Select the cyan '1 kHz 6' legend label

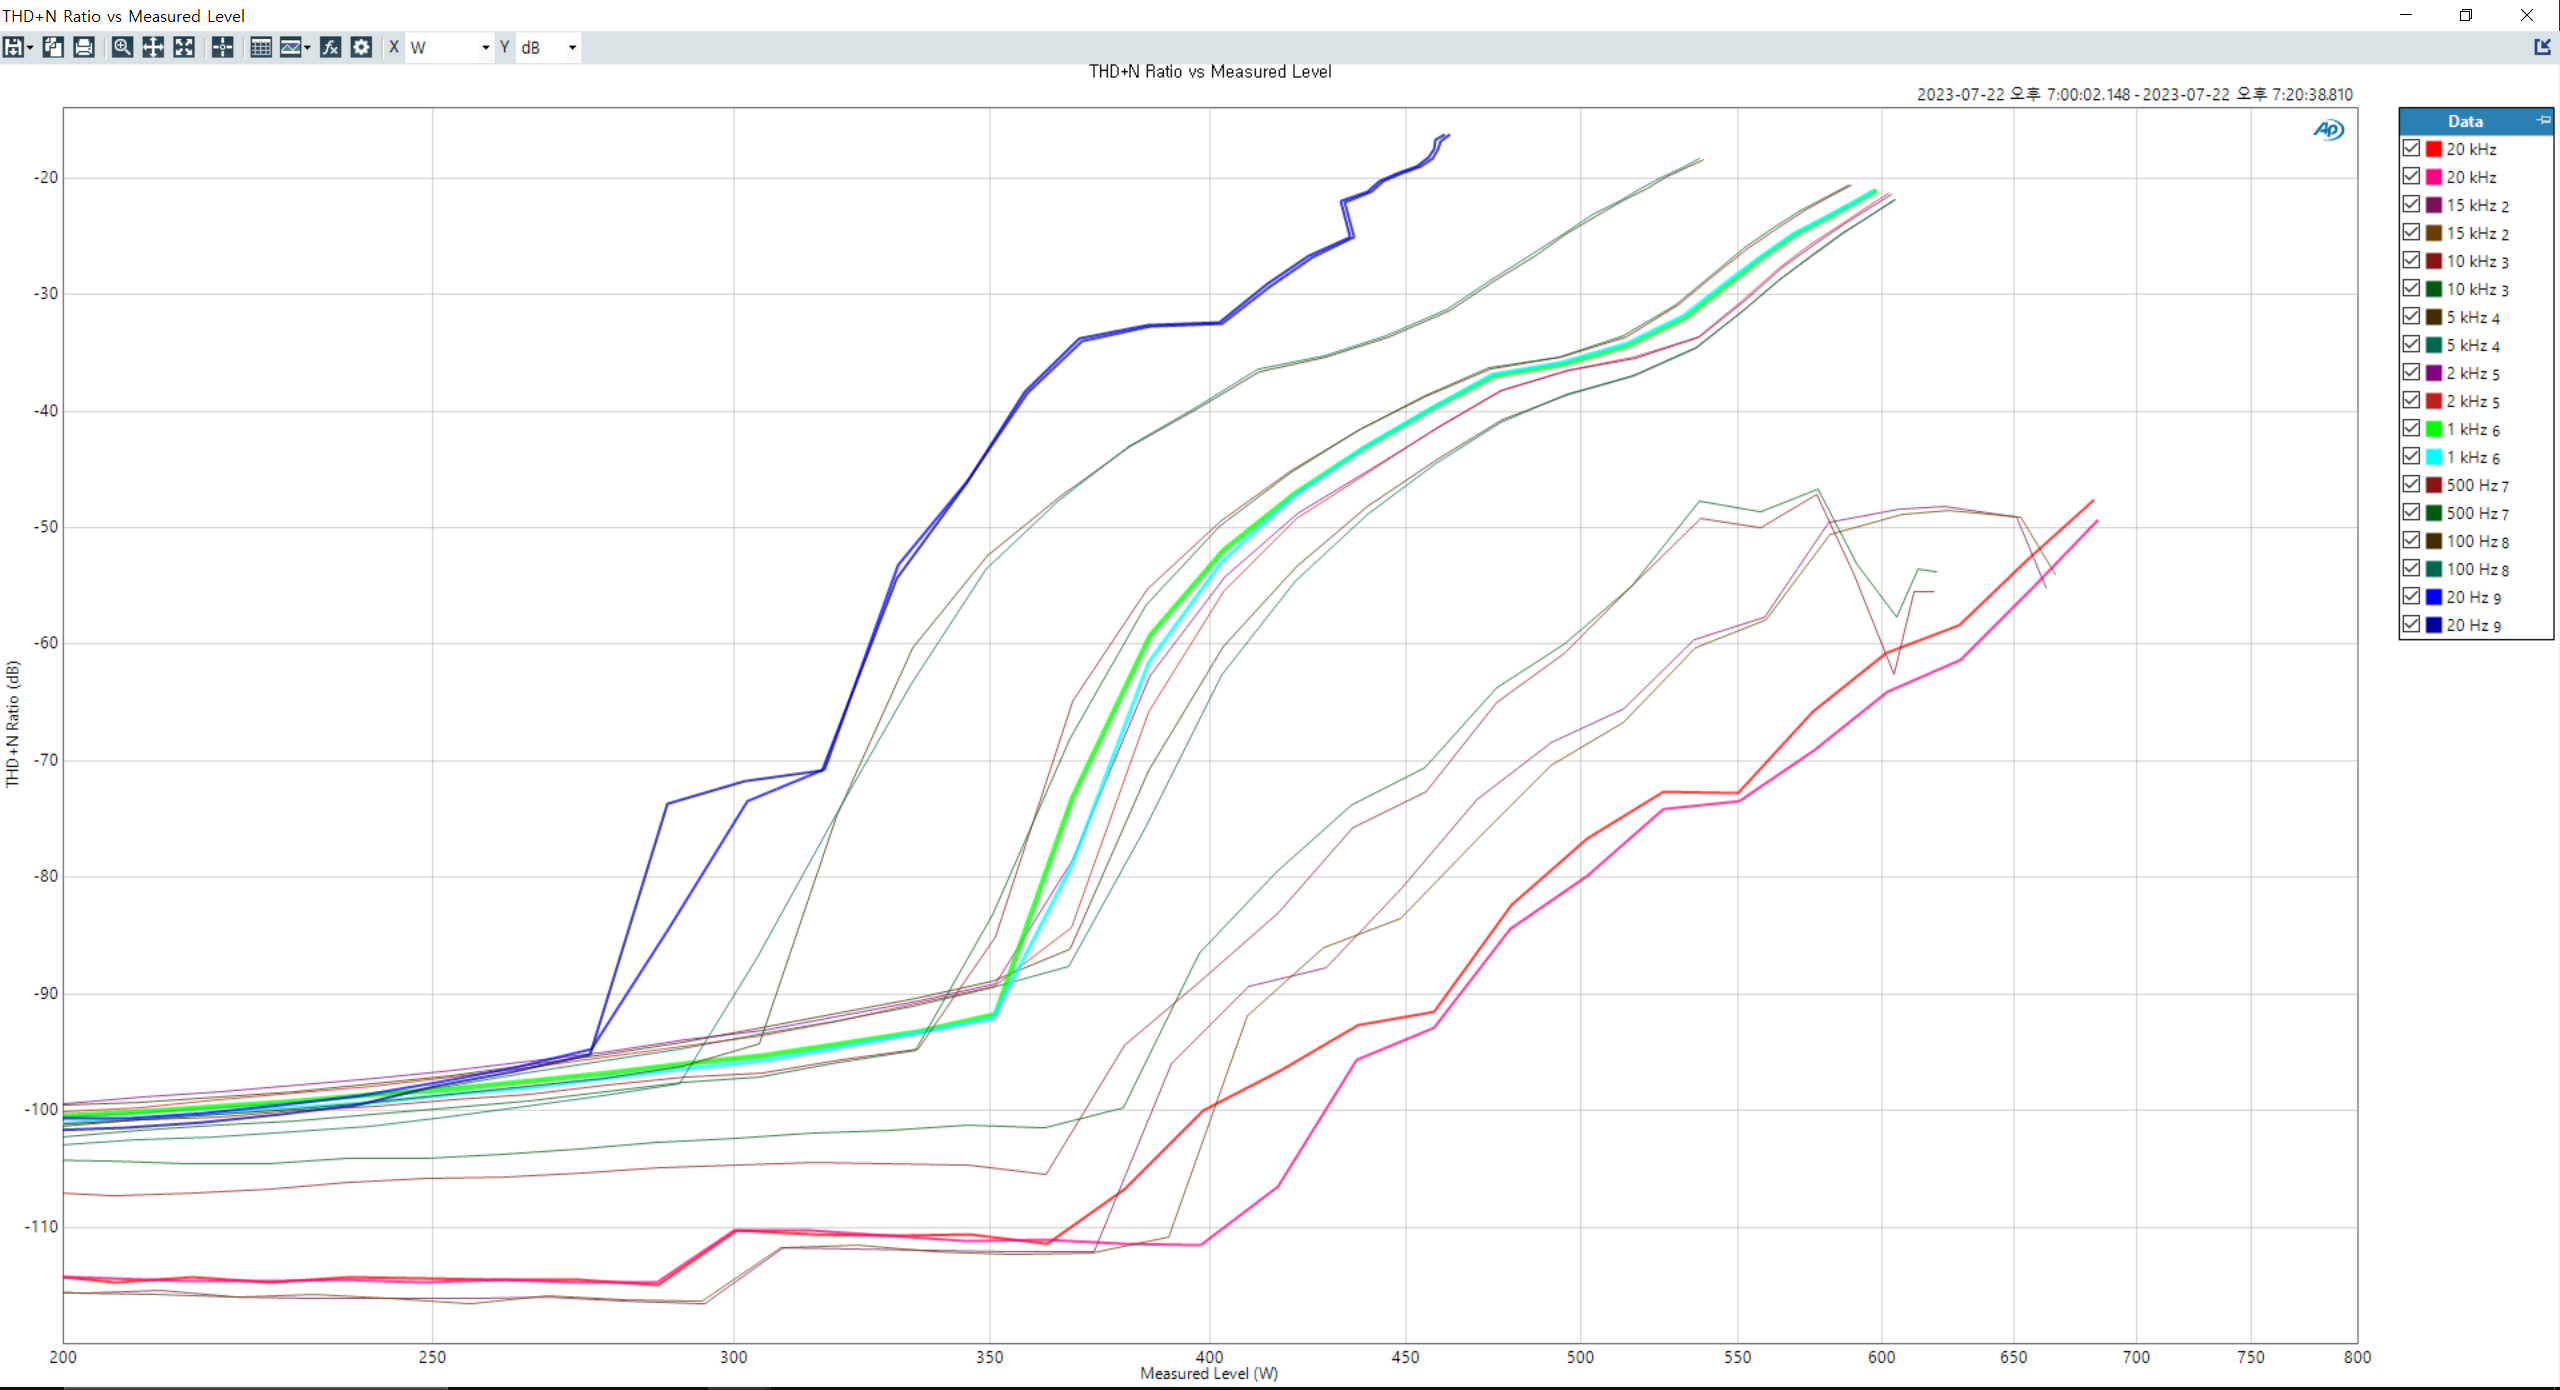pos(2474,457)
